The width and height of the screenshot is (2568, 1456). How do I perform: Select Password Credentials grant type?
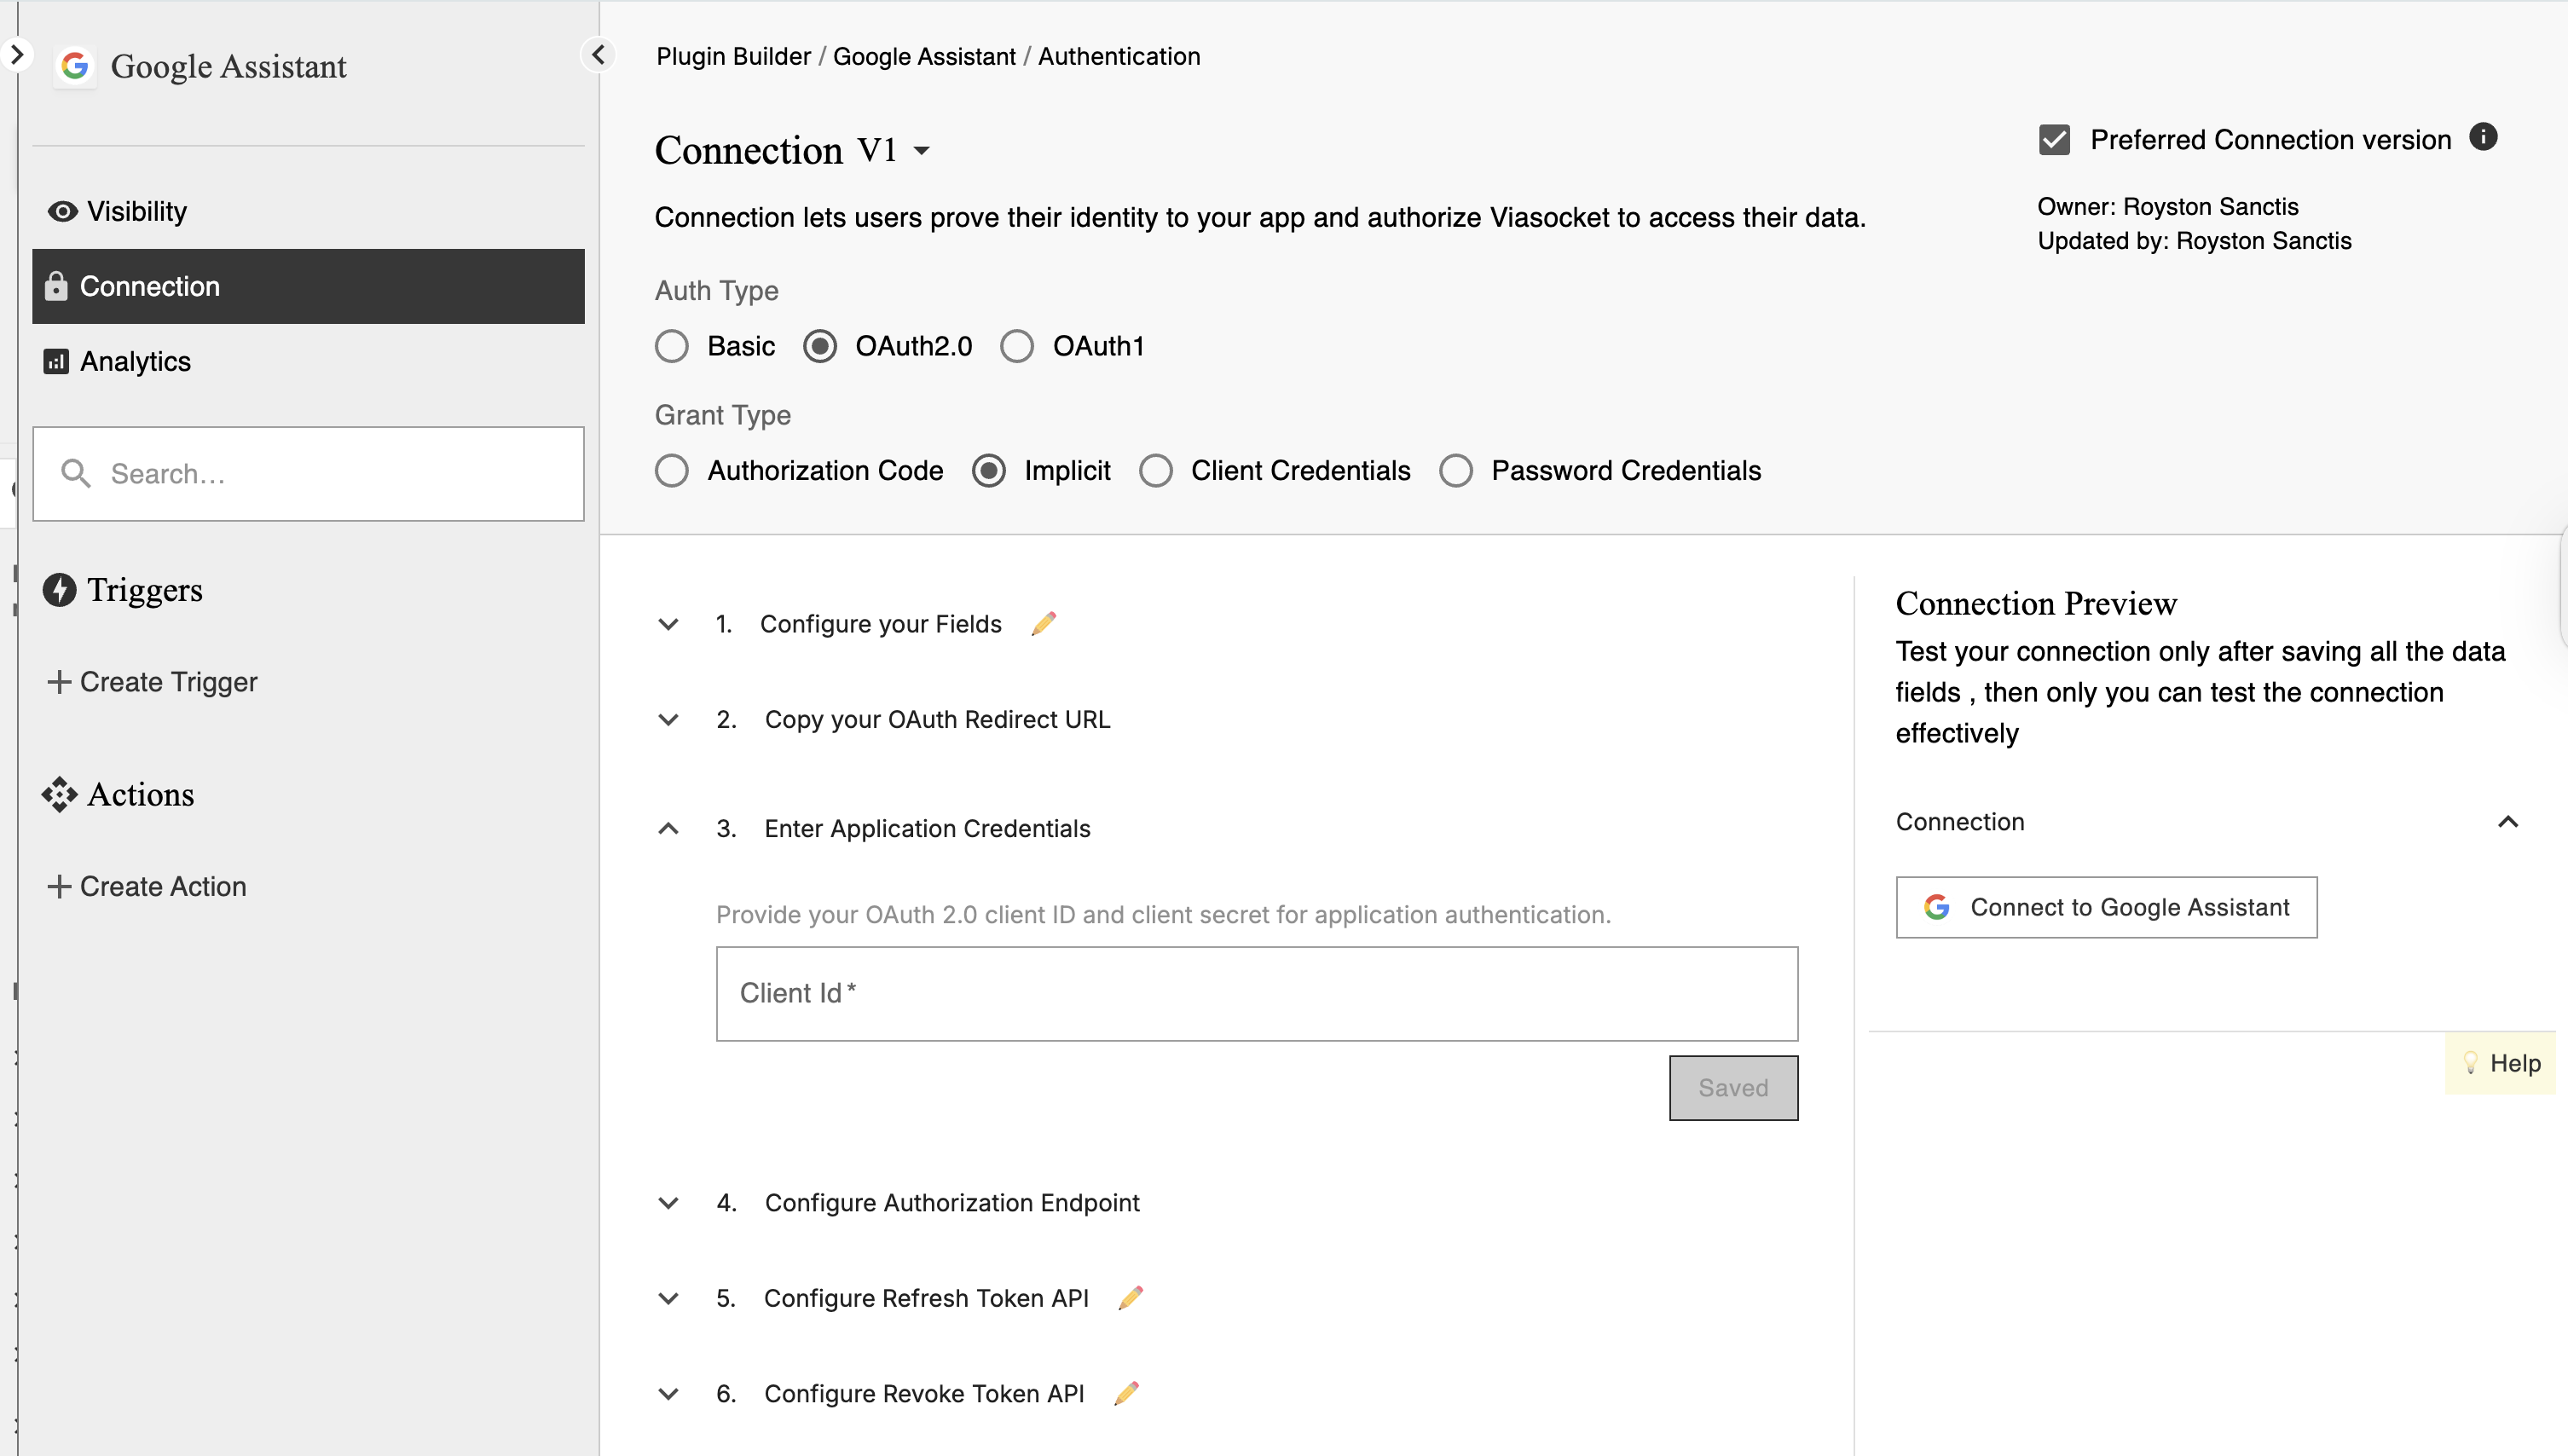(1456, 471)
